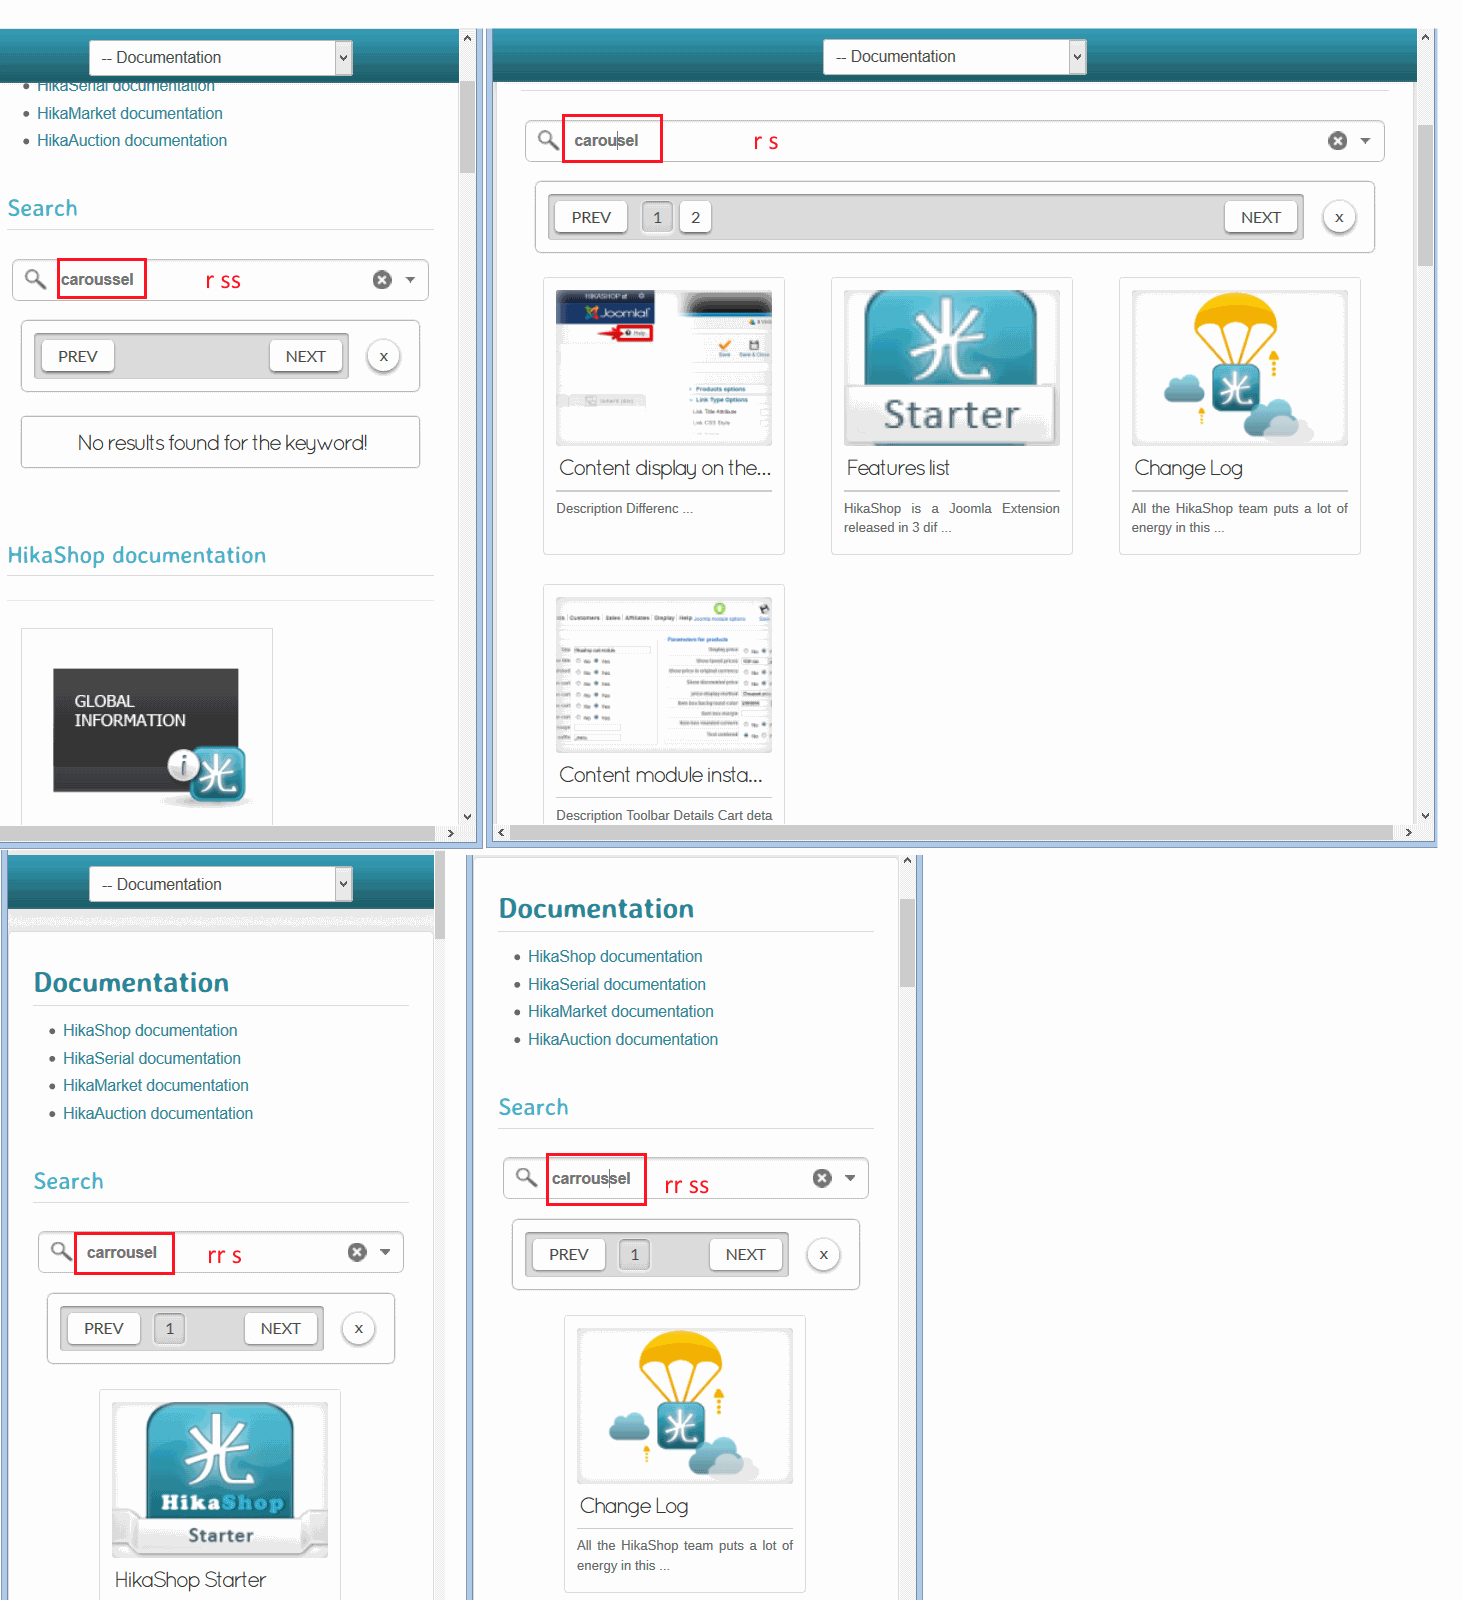This screenshot has width=1463, height=1600.
Task: Close the 'carousel' results with the round x button
Action: coord(1339,217)
